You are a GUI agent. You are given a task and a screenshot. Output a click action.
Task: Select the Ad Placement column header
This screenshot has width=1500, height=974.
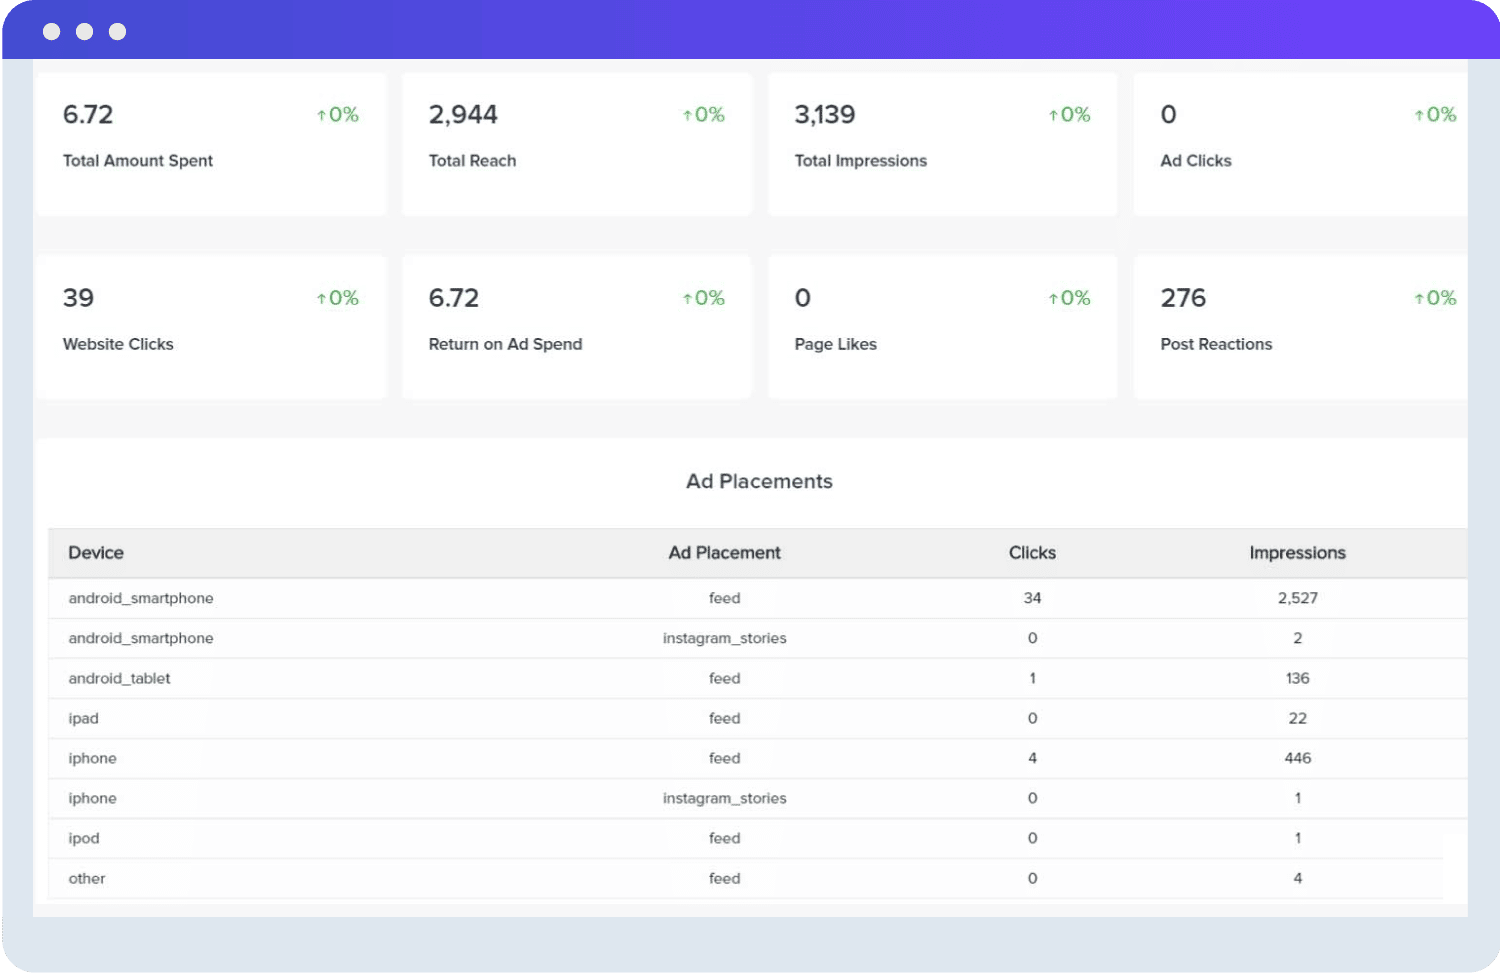click(724, 552)
